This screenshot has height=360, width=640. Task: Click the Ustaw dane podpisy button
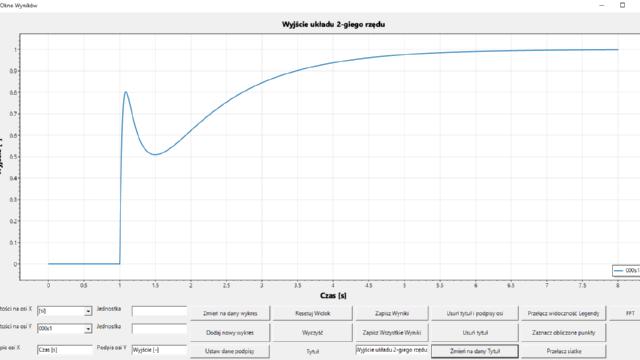[x=230, y=351]
